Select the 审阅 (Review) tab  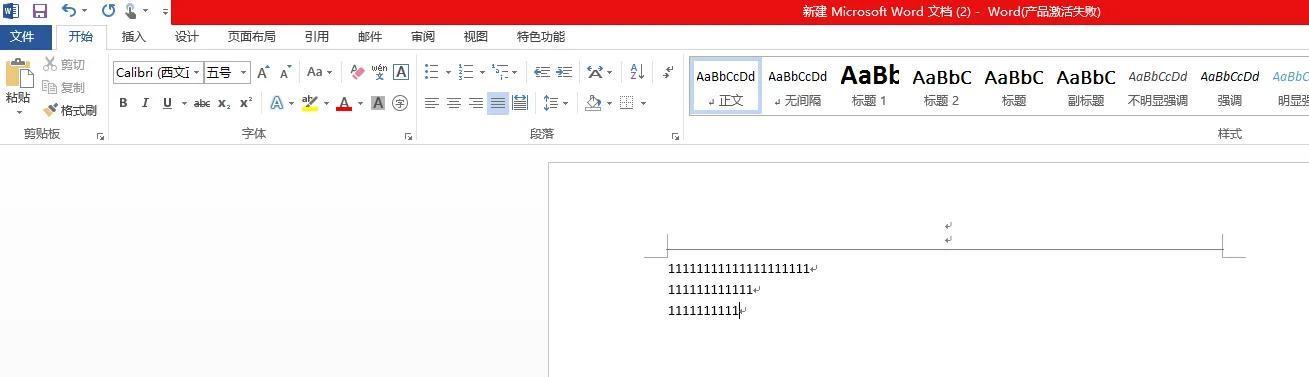(x=422, y=37)
